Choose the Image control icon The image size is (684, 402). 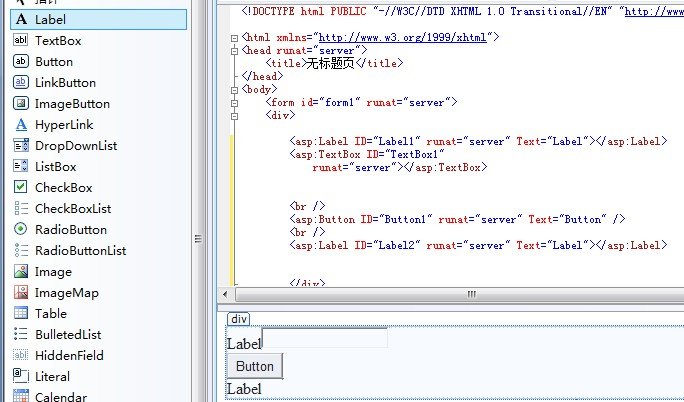point(21,271)
